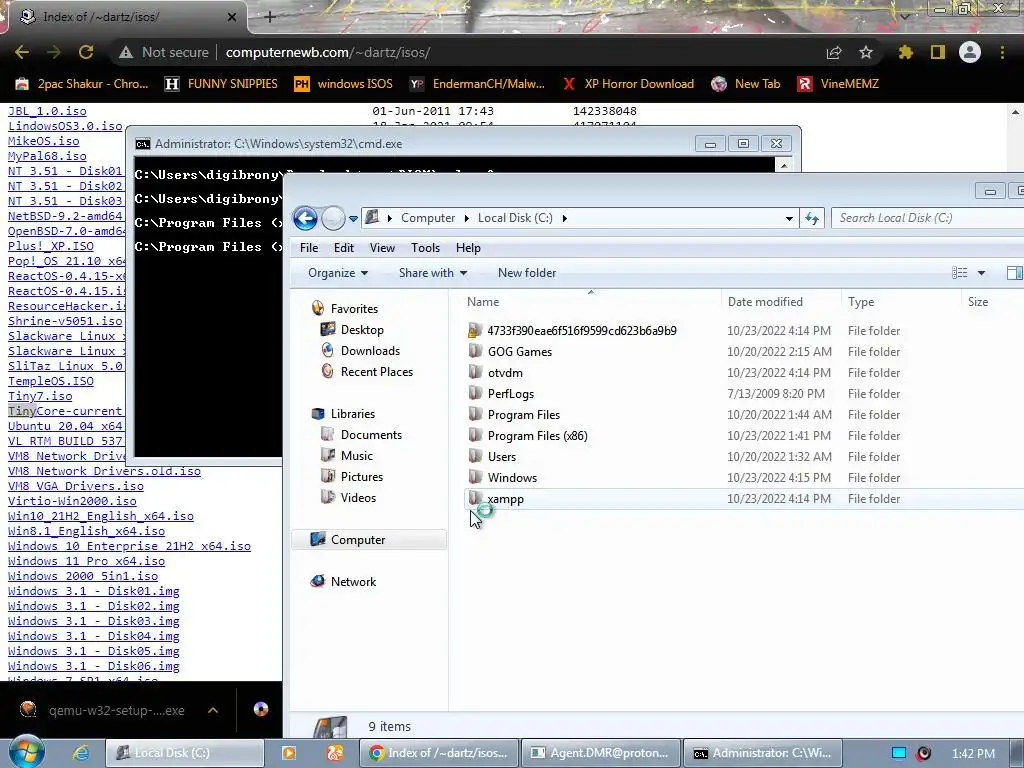Sort by the Name column header
The width and height of the screenshot is (1024, 768).
pyautogui.click(x=483, y=302)
